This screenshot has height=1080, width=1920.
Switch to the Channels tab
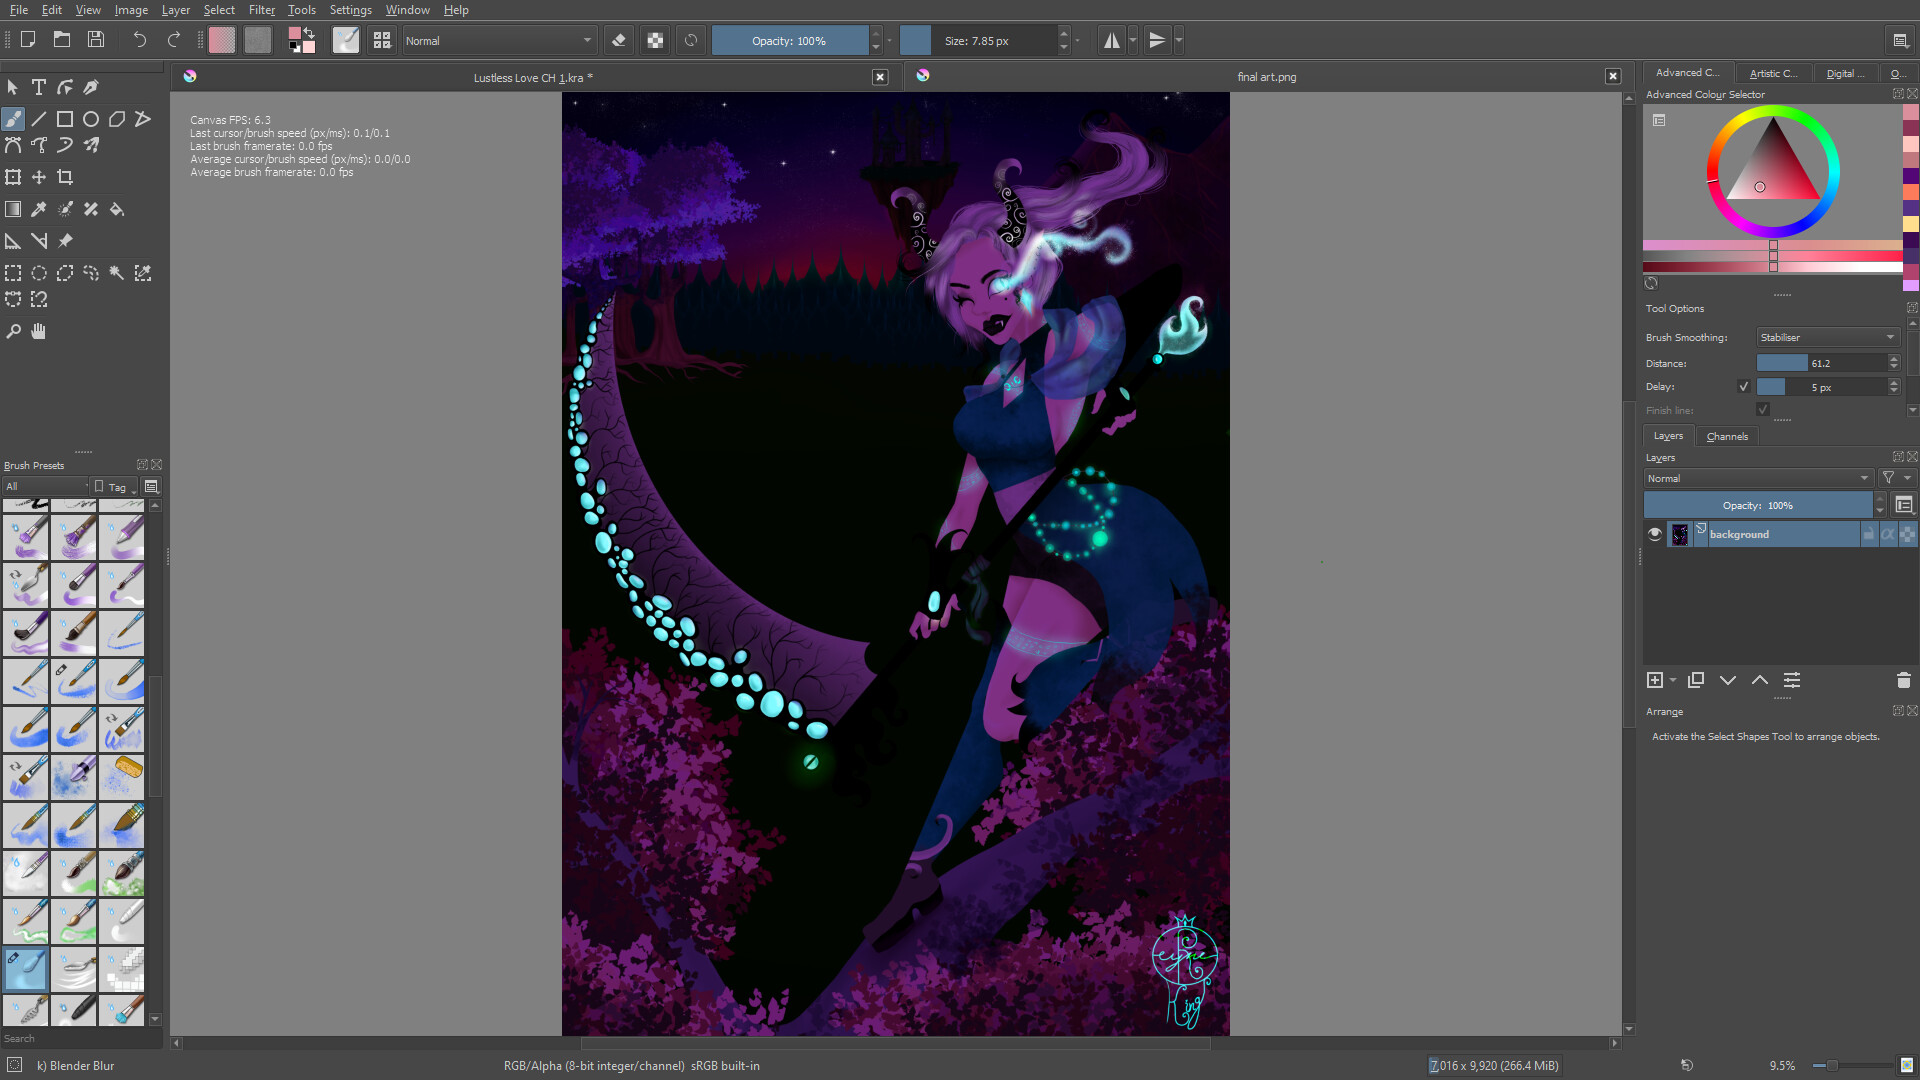pos(1727,436)
